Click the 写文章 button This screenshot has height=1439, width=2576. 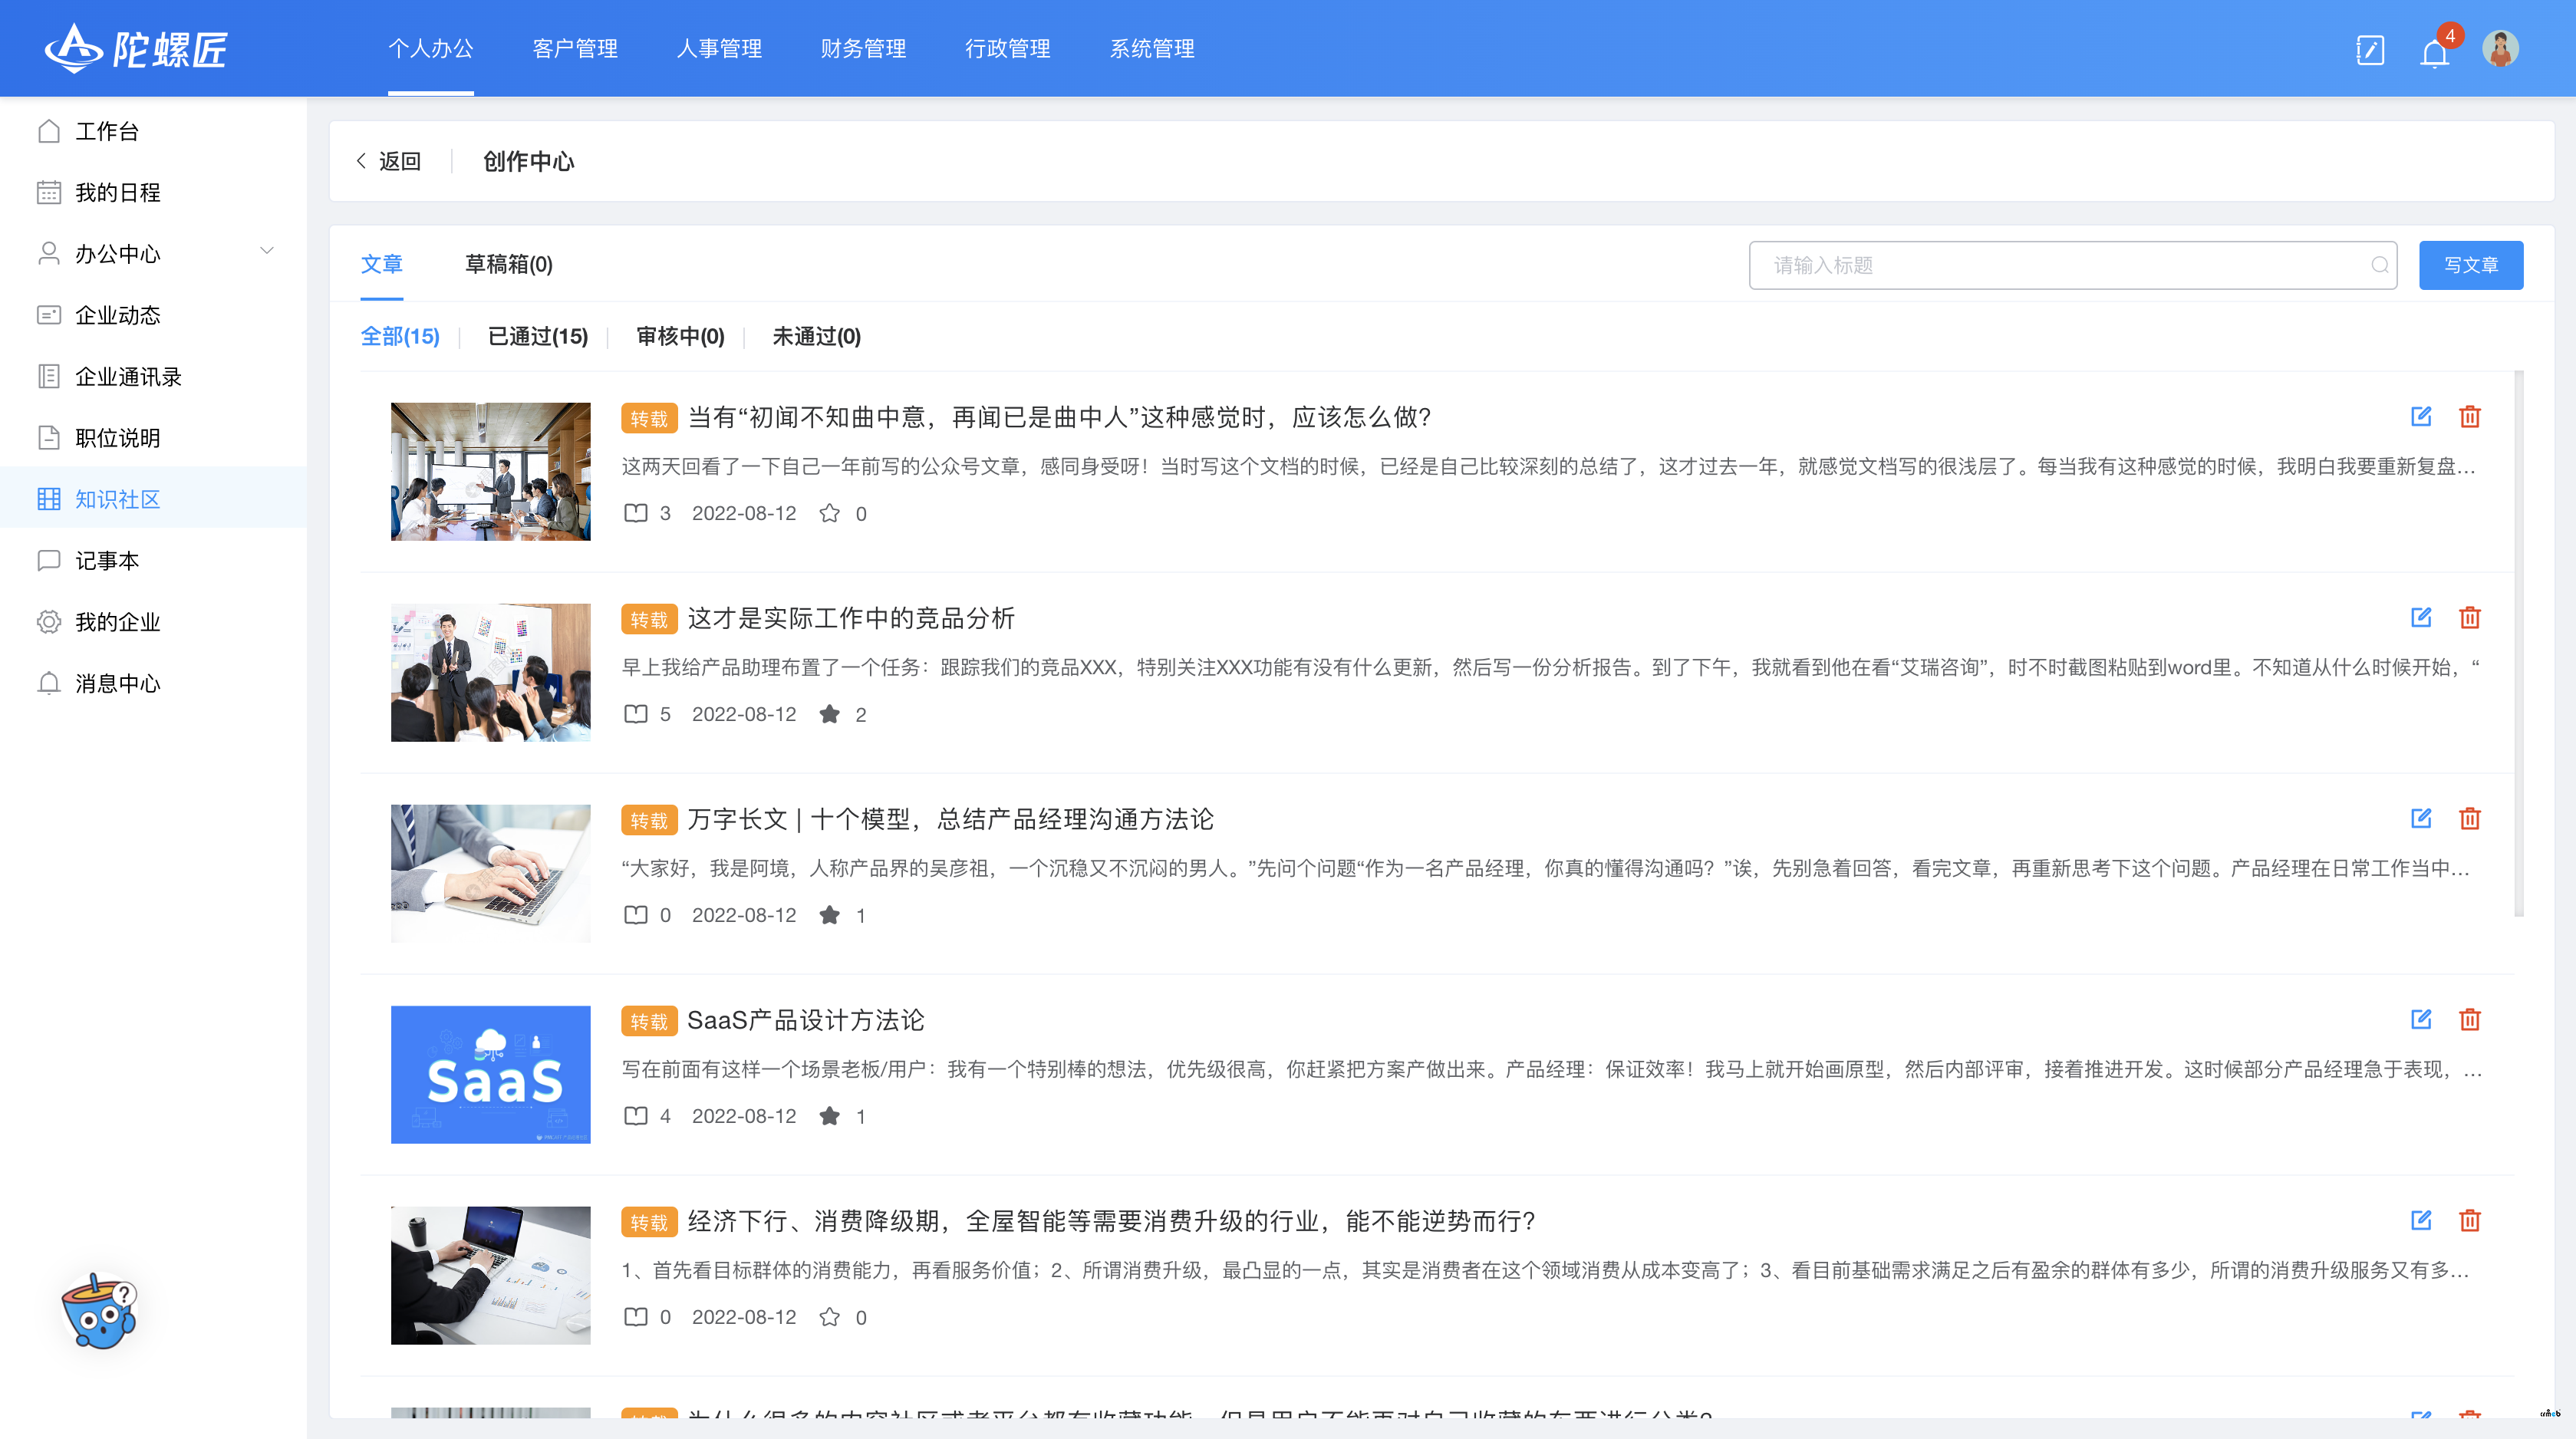(2470, 265)
